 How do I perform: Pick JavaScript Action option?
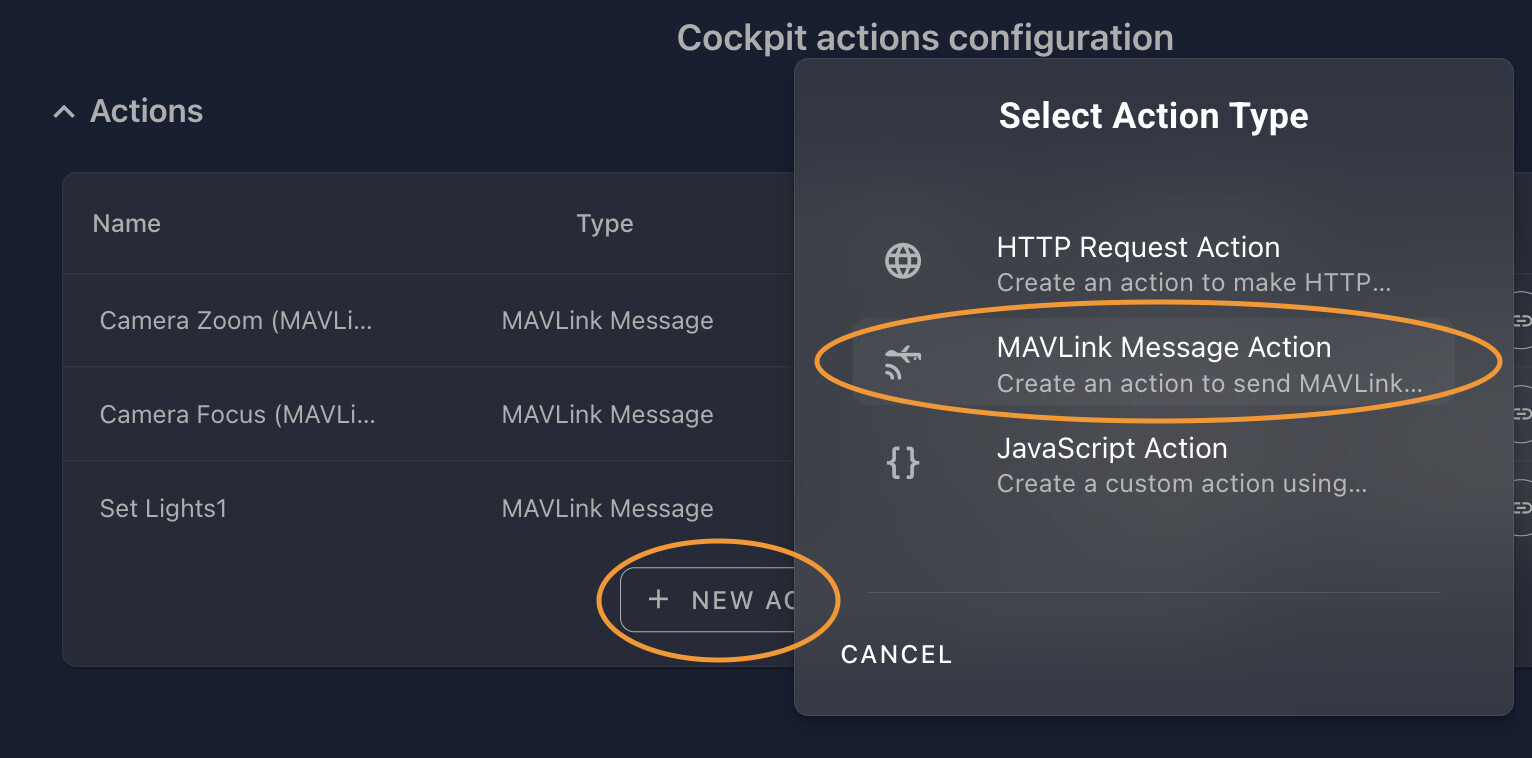coord(1153,464)
